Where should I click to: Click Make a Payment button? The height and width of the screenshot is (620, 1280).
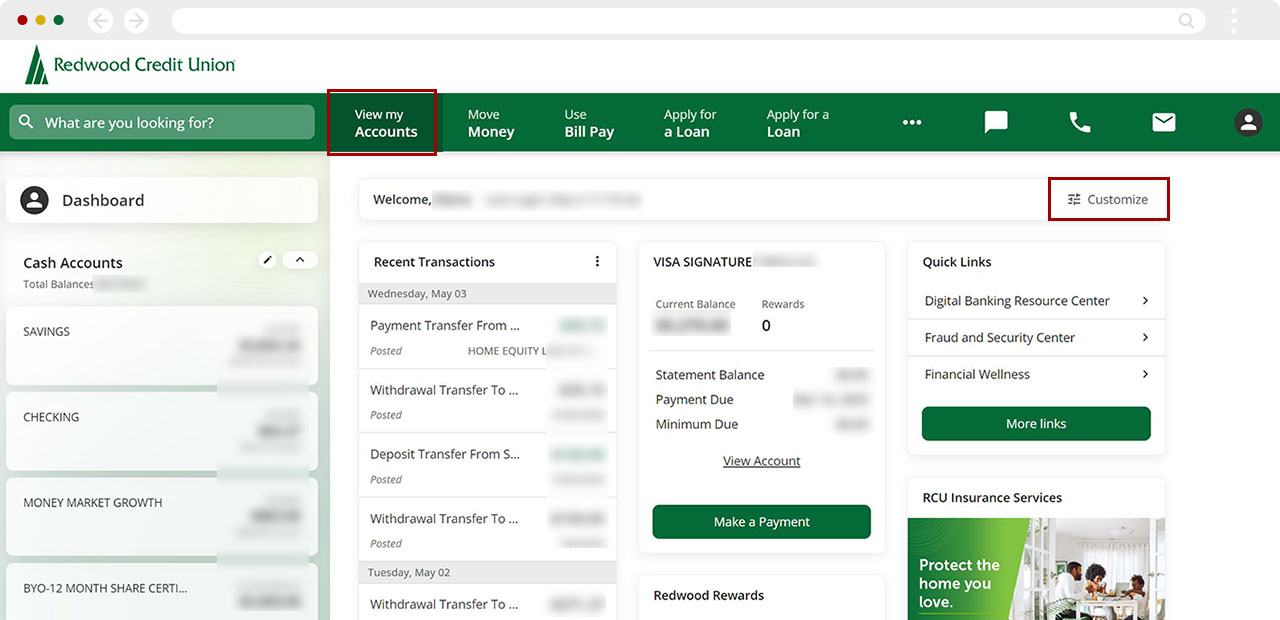point(762,522)
